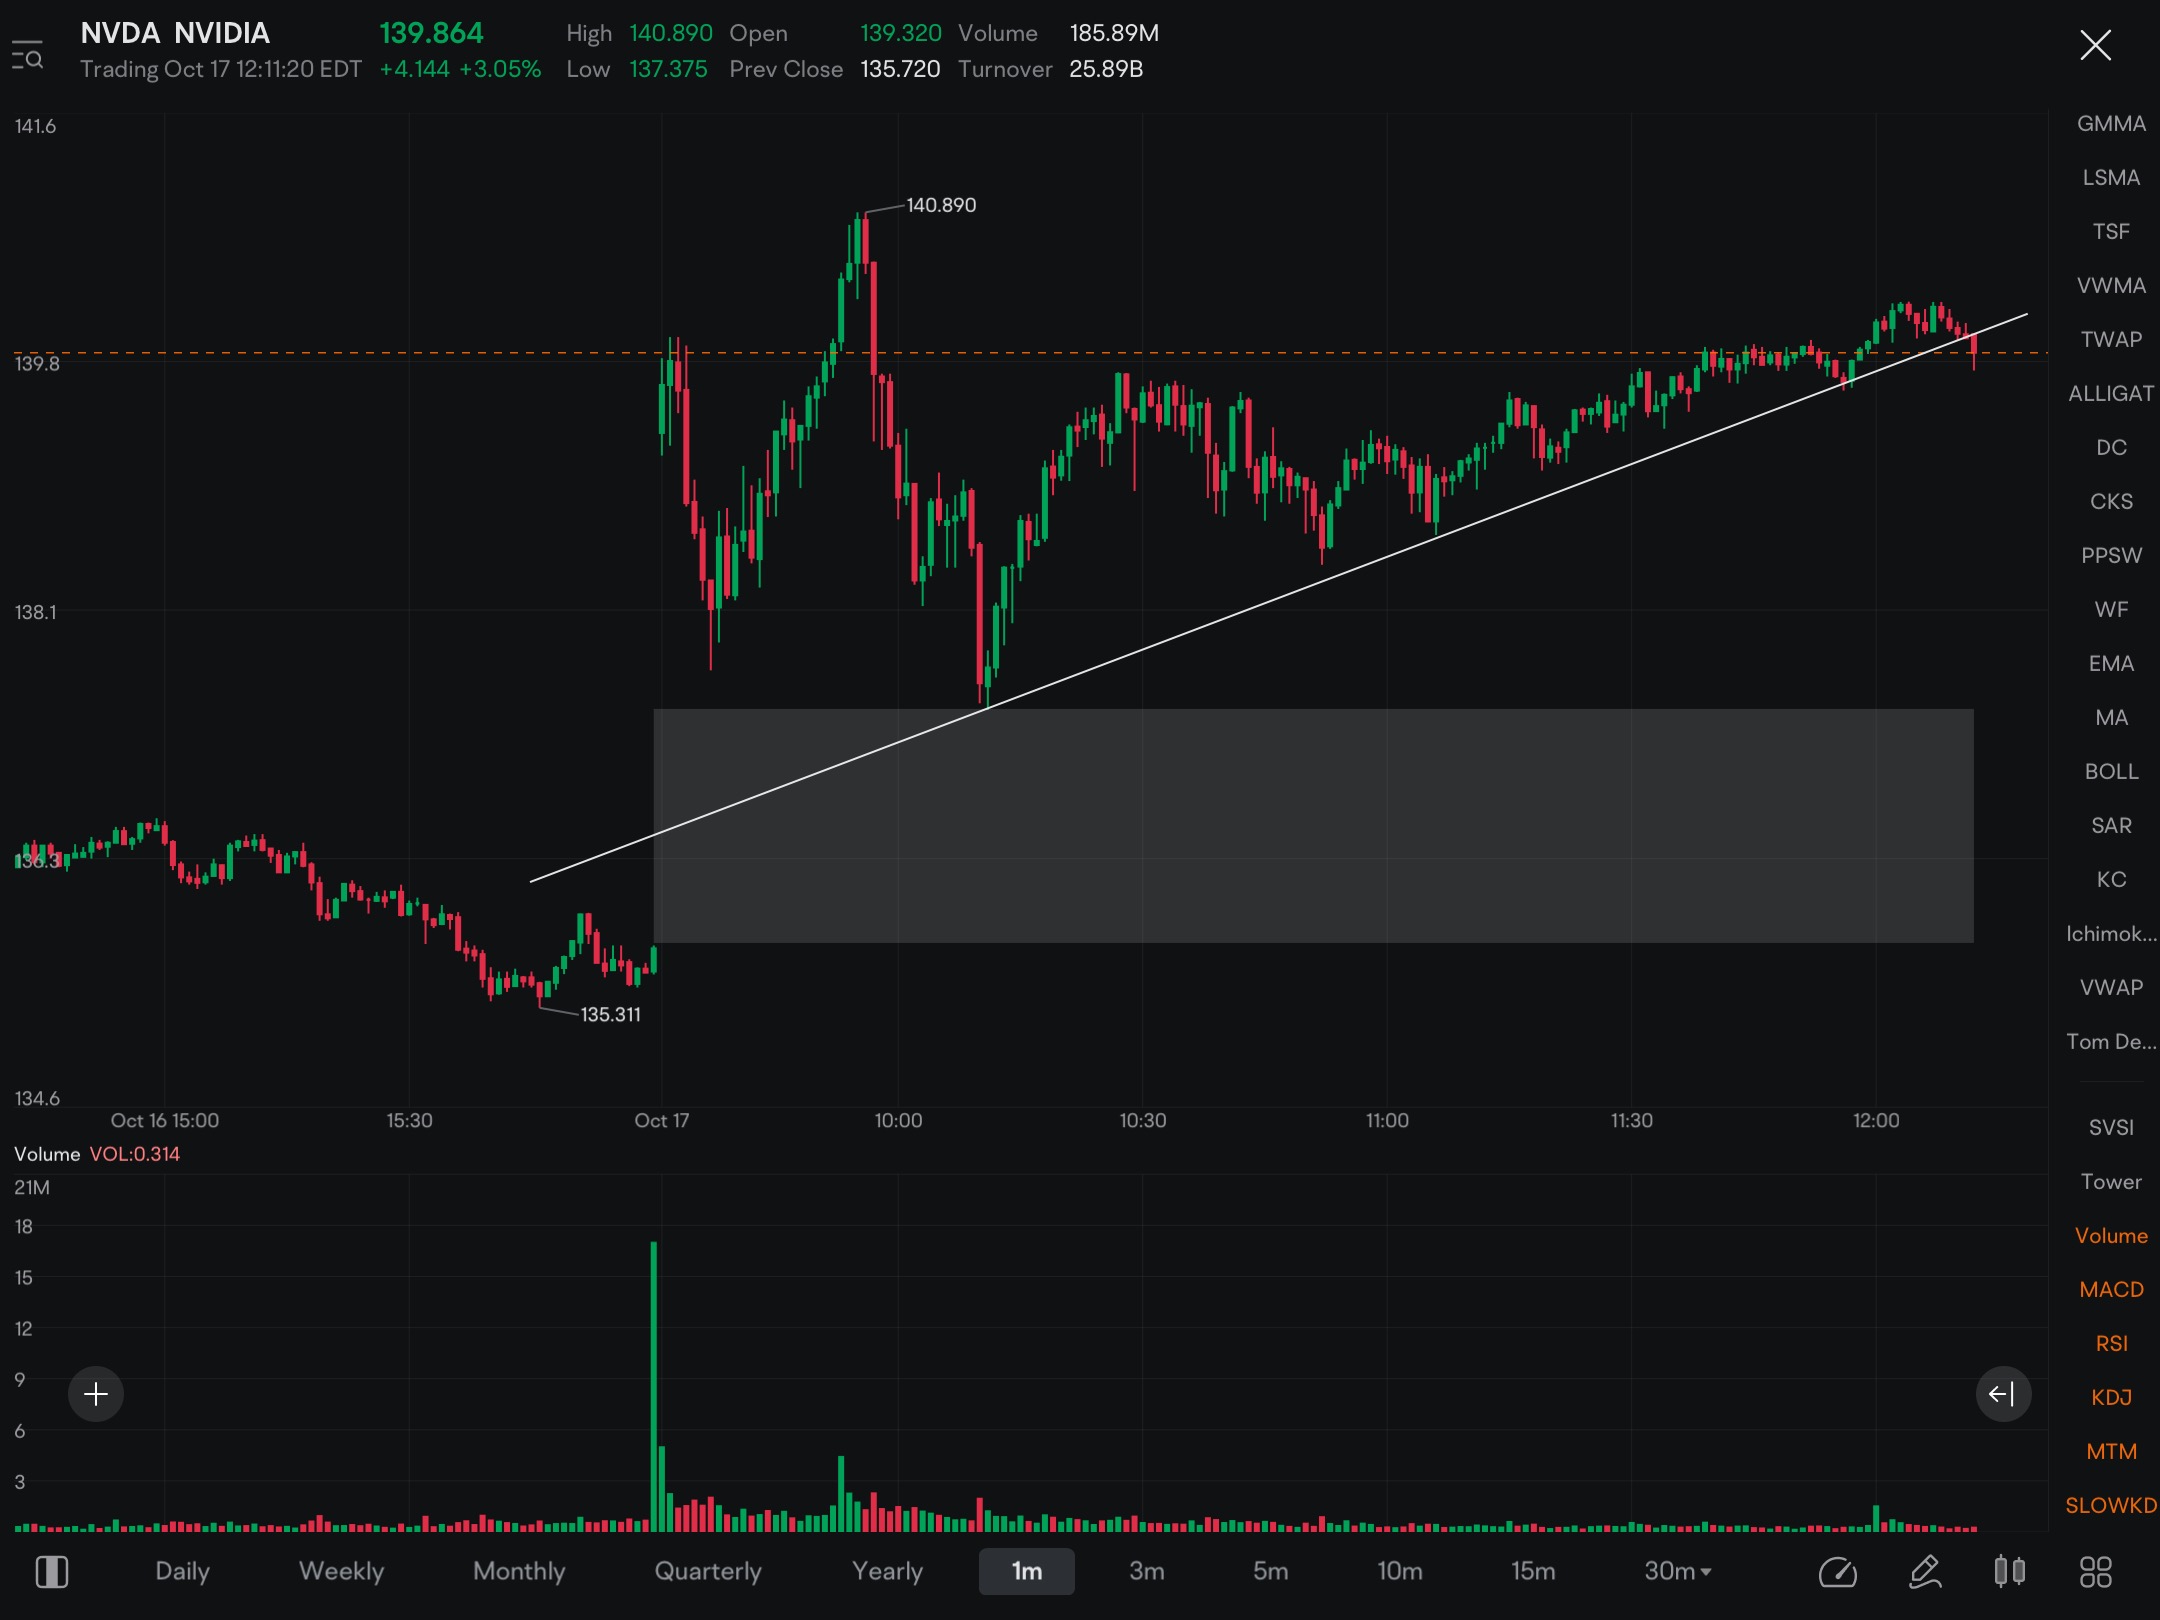Image resolution: width=2160 pixels, height=1620 pixels.
Task: Switch to the Daily timeframe
Action: (182, 1572)
